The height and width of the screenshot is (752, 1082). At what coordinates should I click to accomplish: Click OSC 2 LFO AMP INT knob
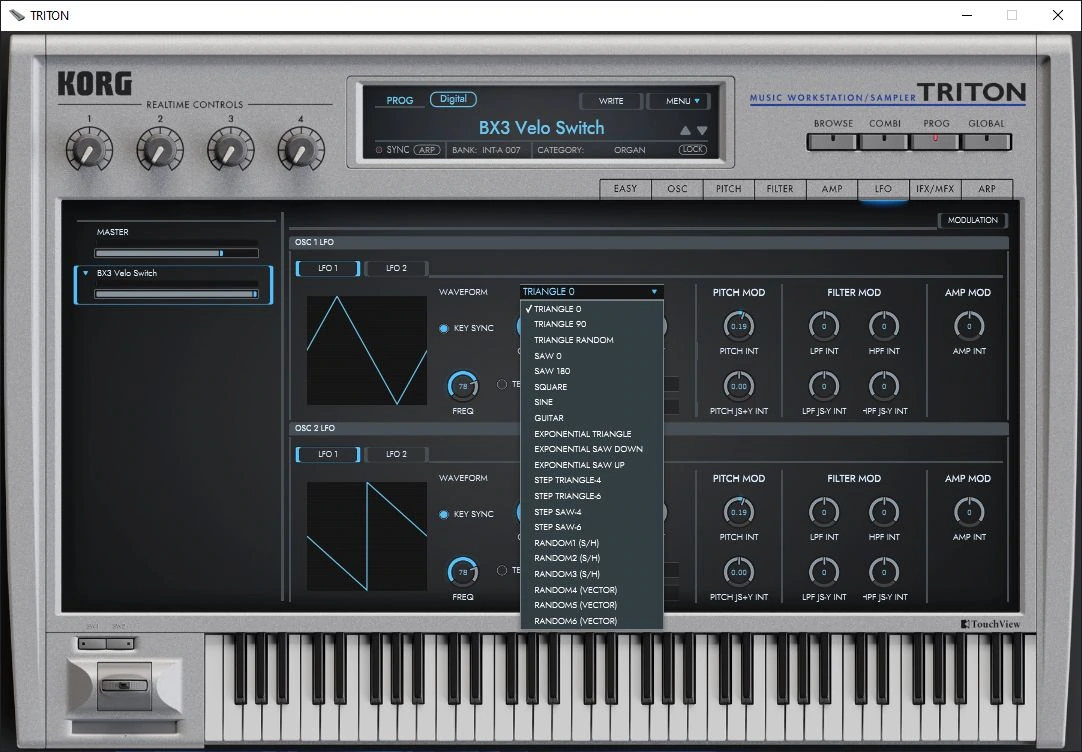click(x=969, y=512)
